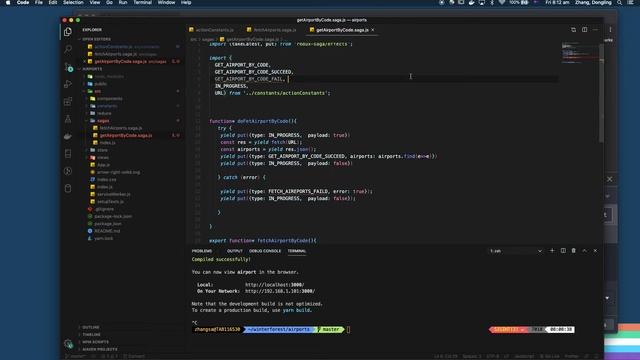
Task: Expand the TIMELINE section
Action: [91, 335]
